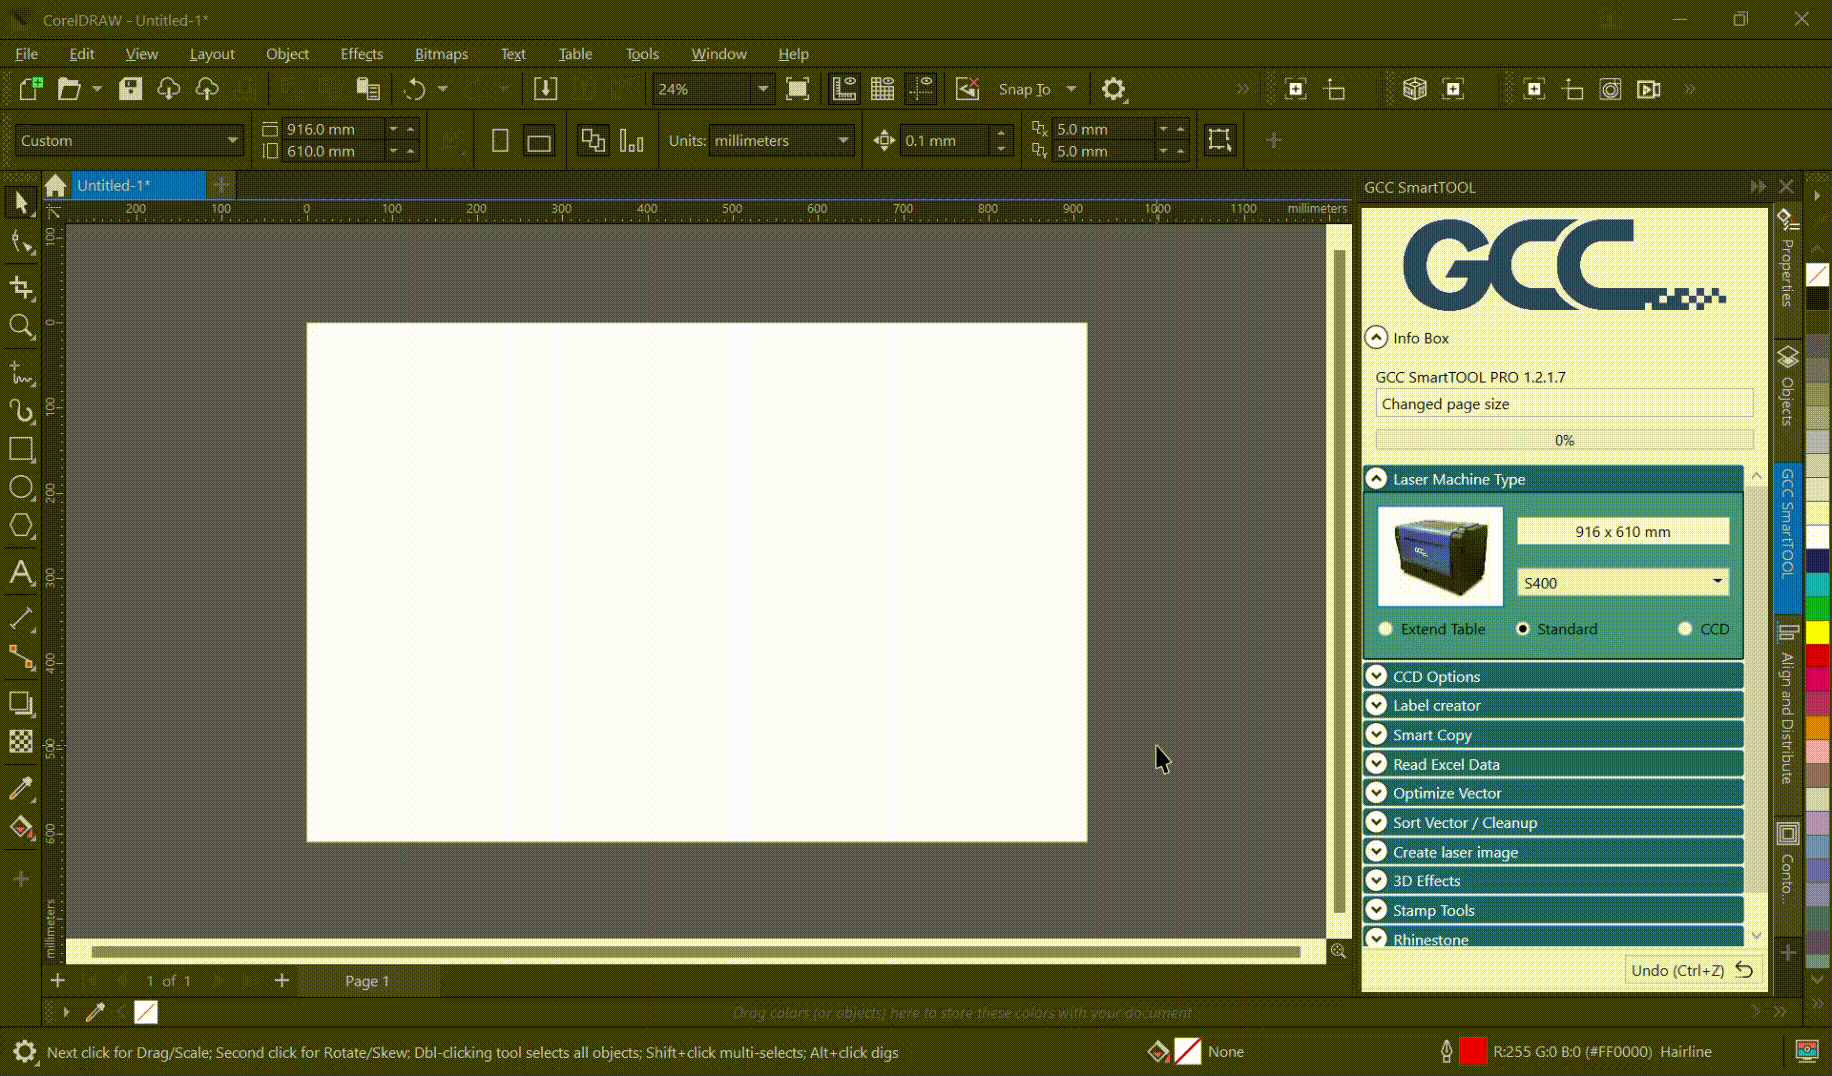This screenshot has width=1832, height=1076.
Task: Select the Transparency checkerboard tool
Action: click(21, 741)
